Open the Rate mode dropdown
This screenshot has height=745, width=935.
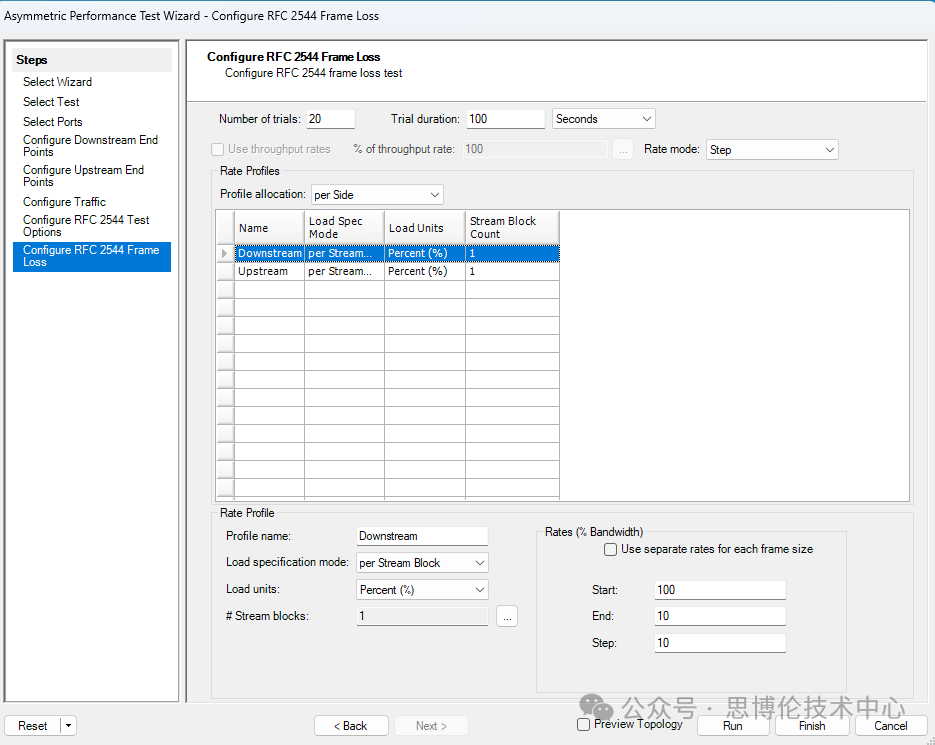pyautogui.click(x=771, y=150)
